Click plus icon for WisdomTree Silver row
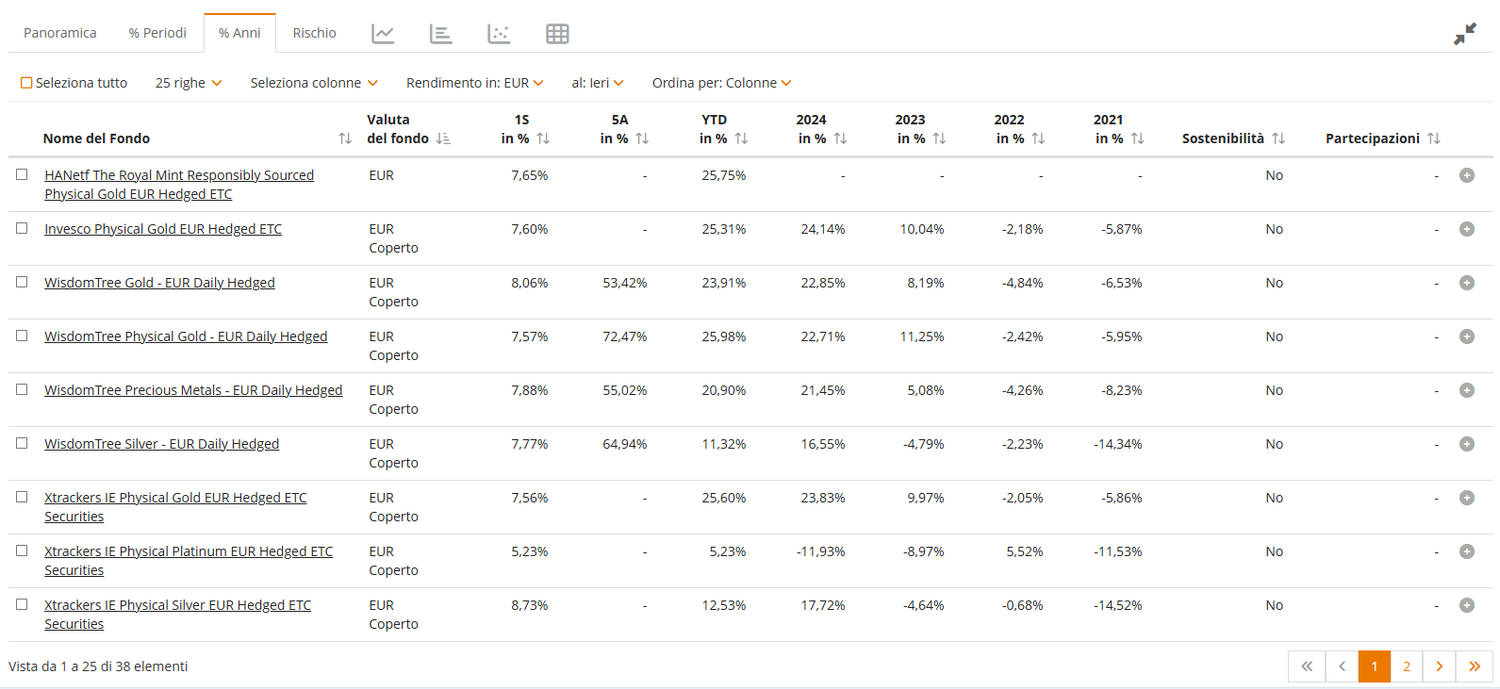 point(1467,444)
